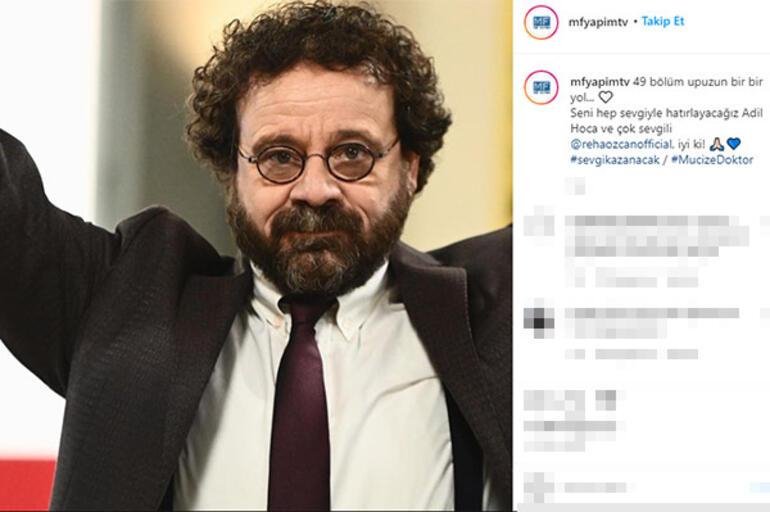Open the blurred avatar at the bottom comment

click(539, 486)
